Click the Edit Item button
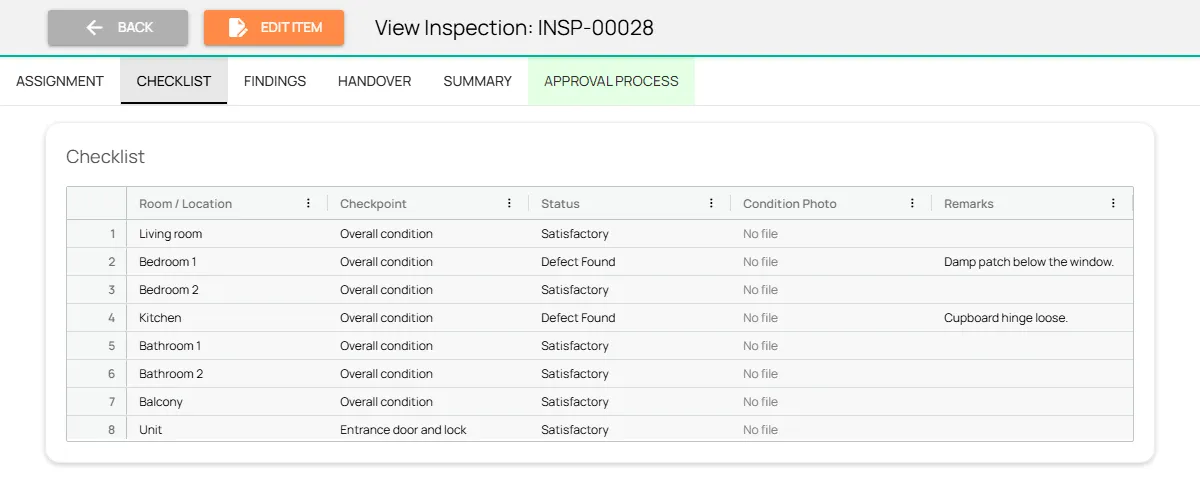 (274, 27)
